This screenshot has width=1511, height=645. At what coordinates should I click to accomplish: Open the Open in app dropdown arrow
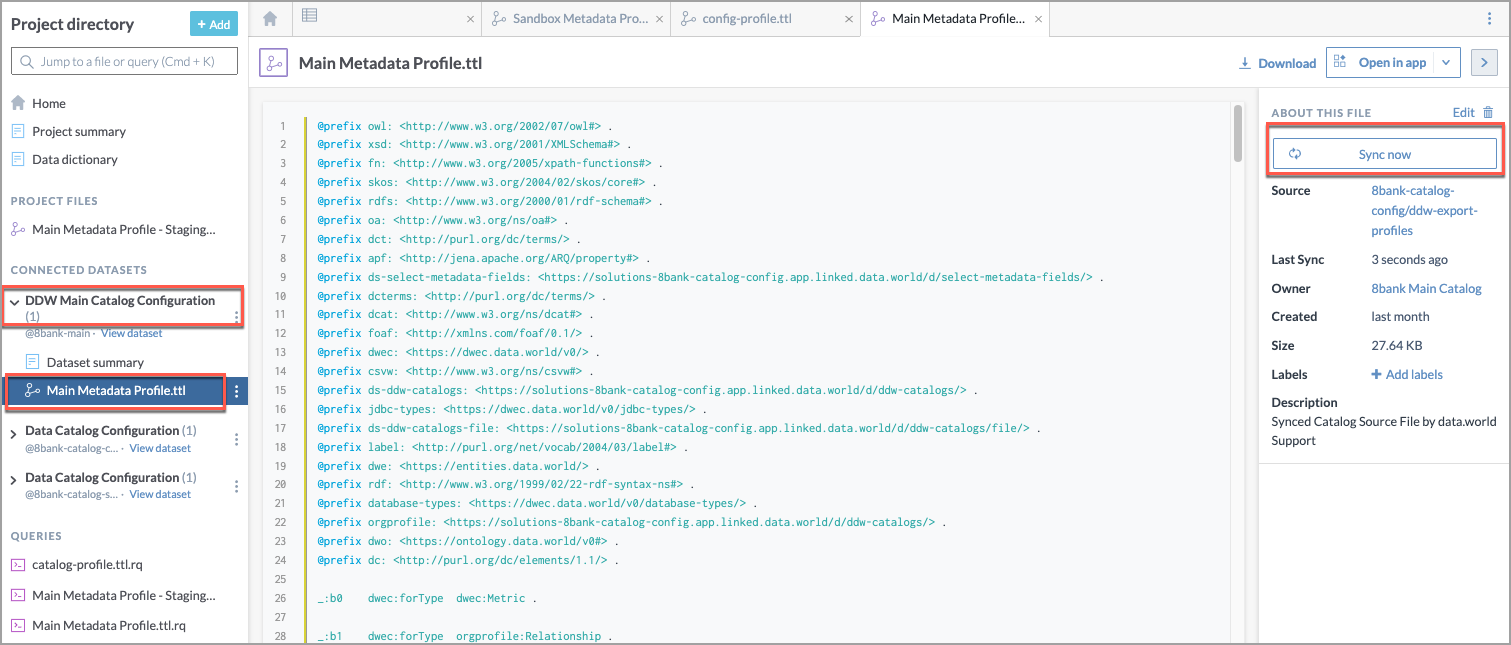(x=1447, y=62)
